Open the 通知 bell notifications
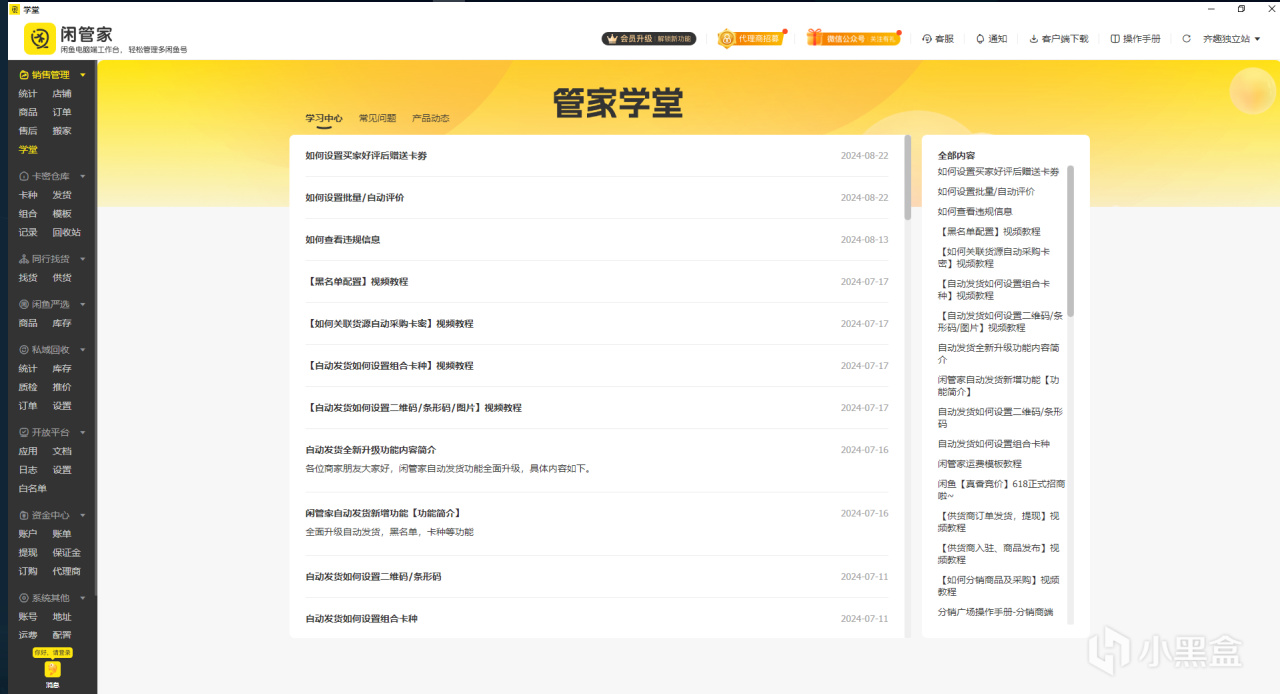 click(x=992, y=39)
